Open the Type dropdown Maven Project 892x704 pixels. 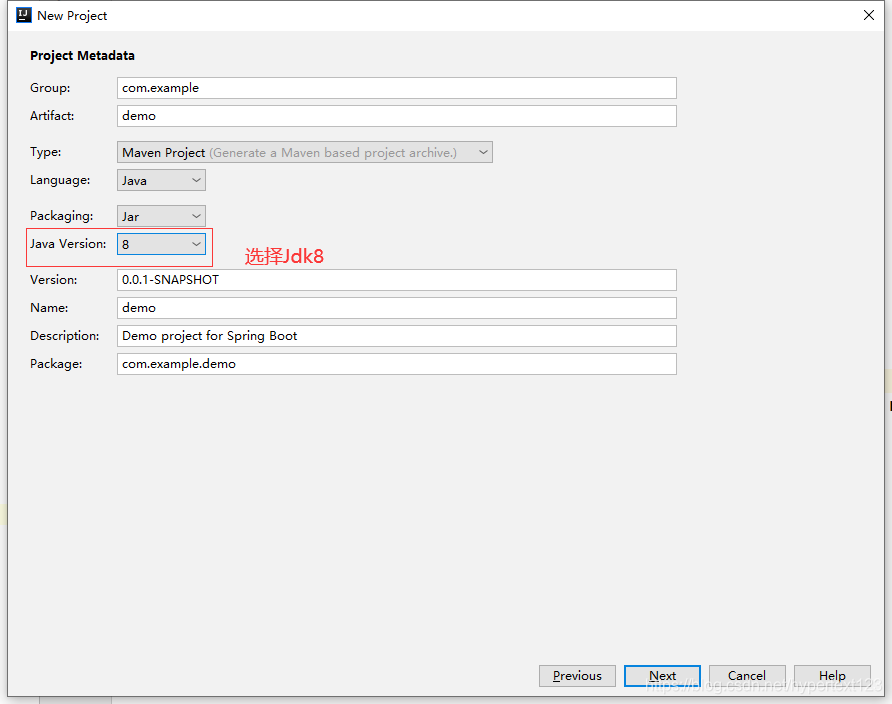click(x=304, y=152)
